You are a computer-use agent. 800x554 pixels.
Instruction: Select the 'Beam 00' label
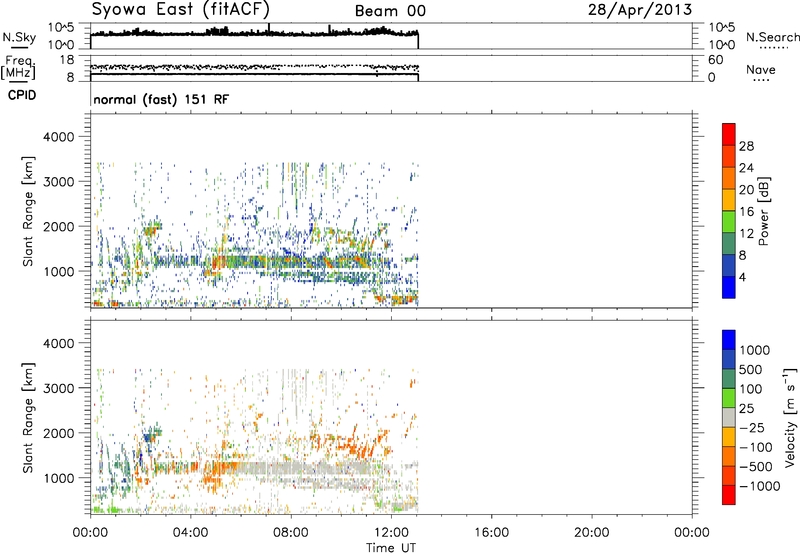pos(390,11)
